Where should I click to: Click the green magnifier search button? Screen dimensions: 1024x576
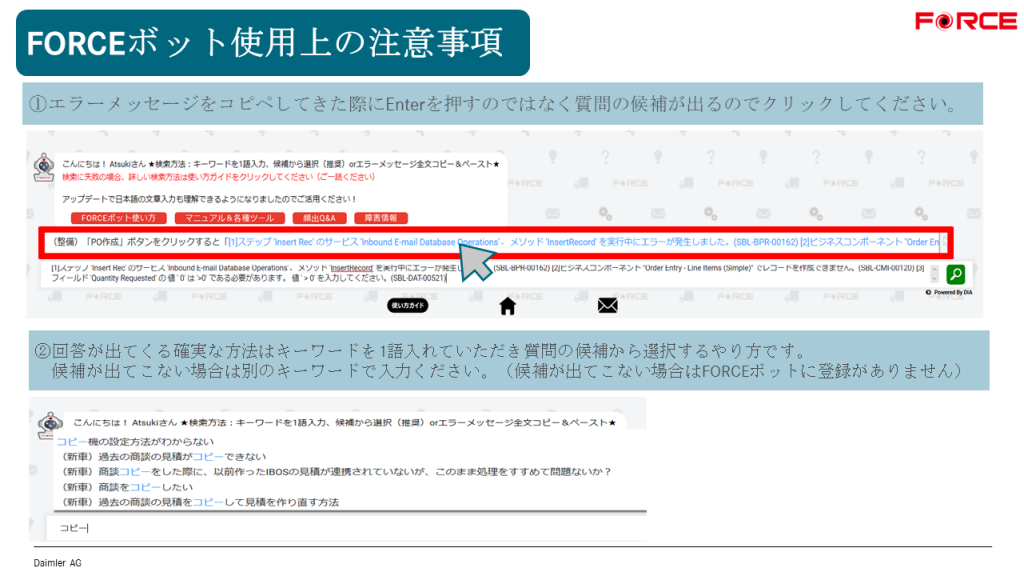tap(955, 274)
